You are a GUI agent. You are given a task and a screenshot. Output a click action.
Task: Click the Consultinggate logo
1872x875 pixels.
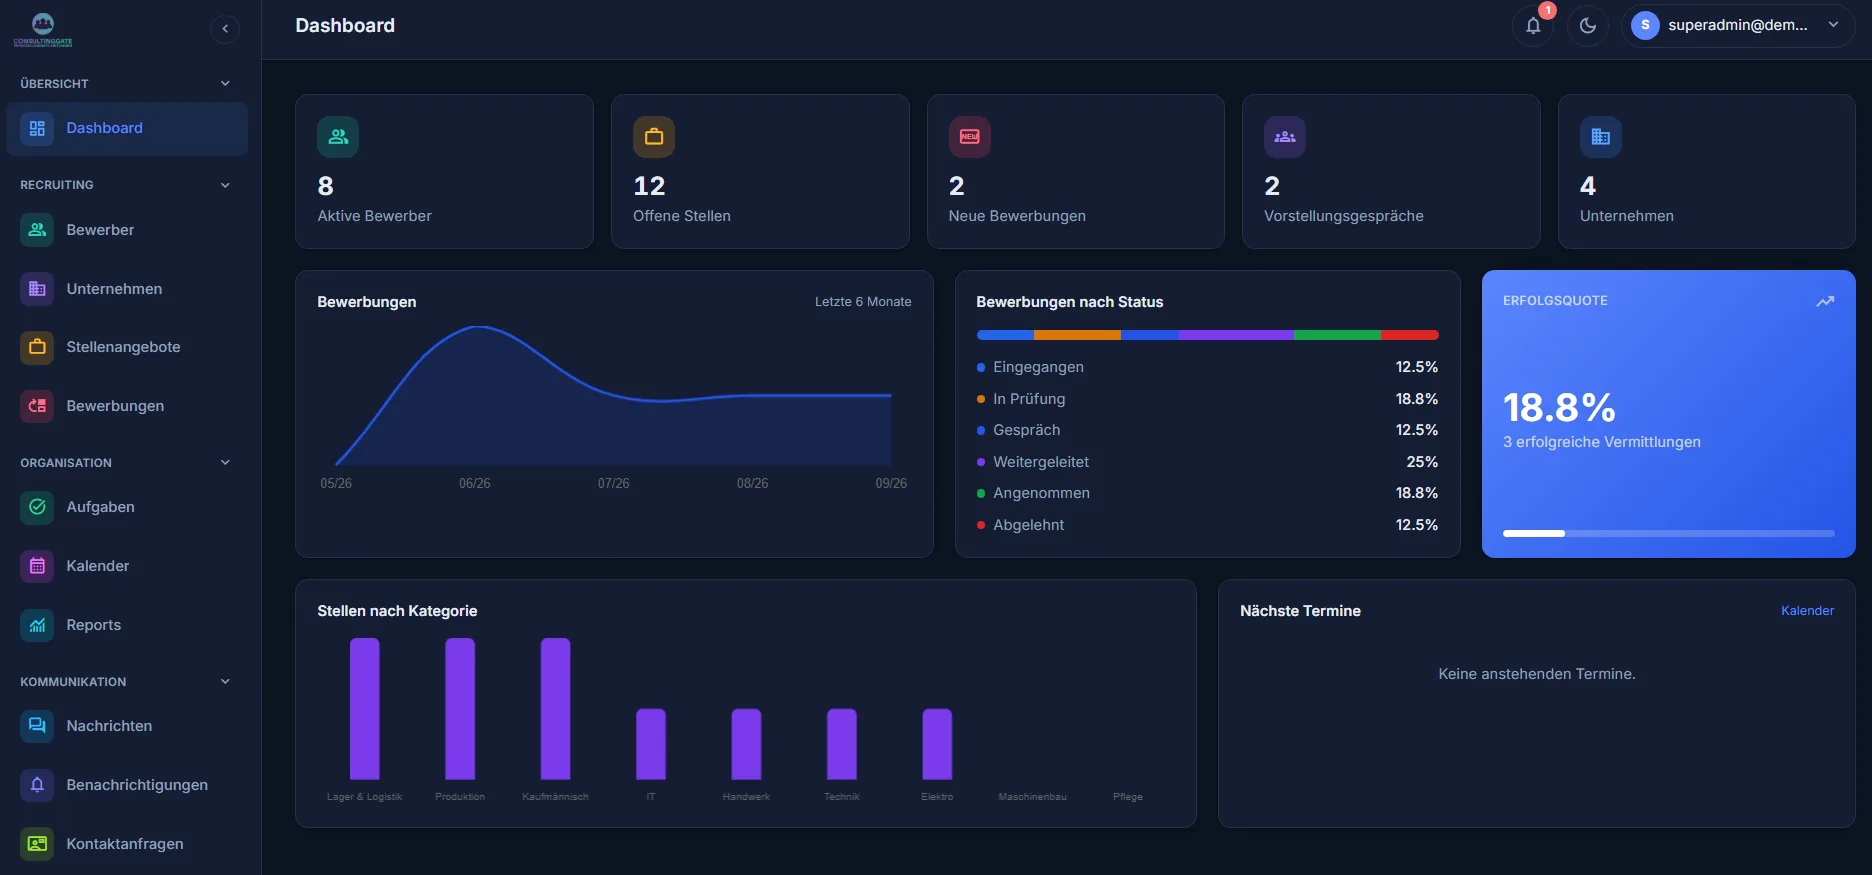pyautogui.click(x=43, y=30)
